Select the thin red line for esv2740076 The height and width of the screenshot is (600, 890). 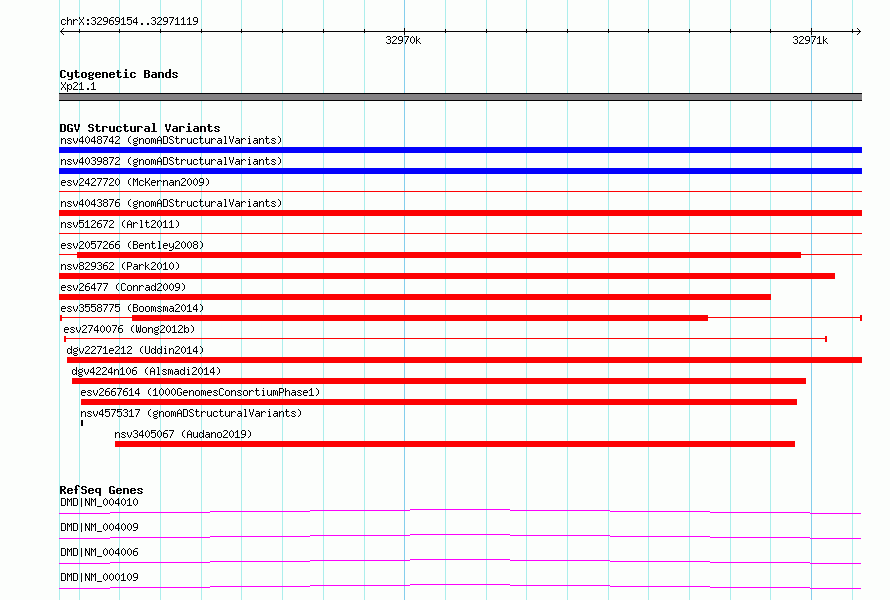(446, 339)
